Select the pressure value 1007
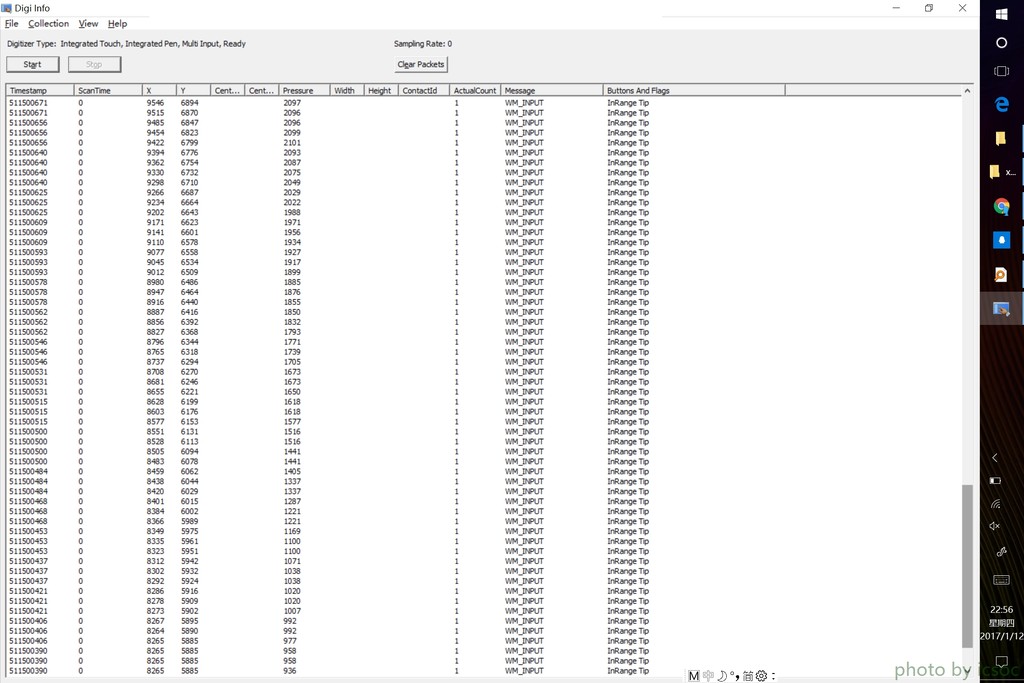 [x=292, y=611]
